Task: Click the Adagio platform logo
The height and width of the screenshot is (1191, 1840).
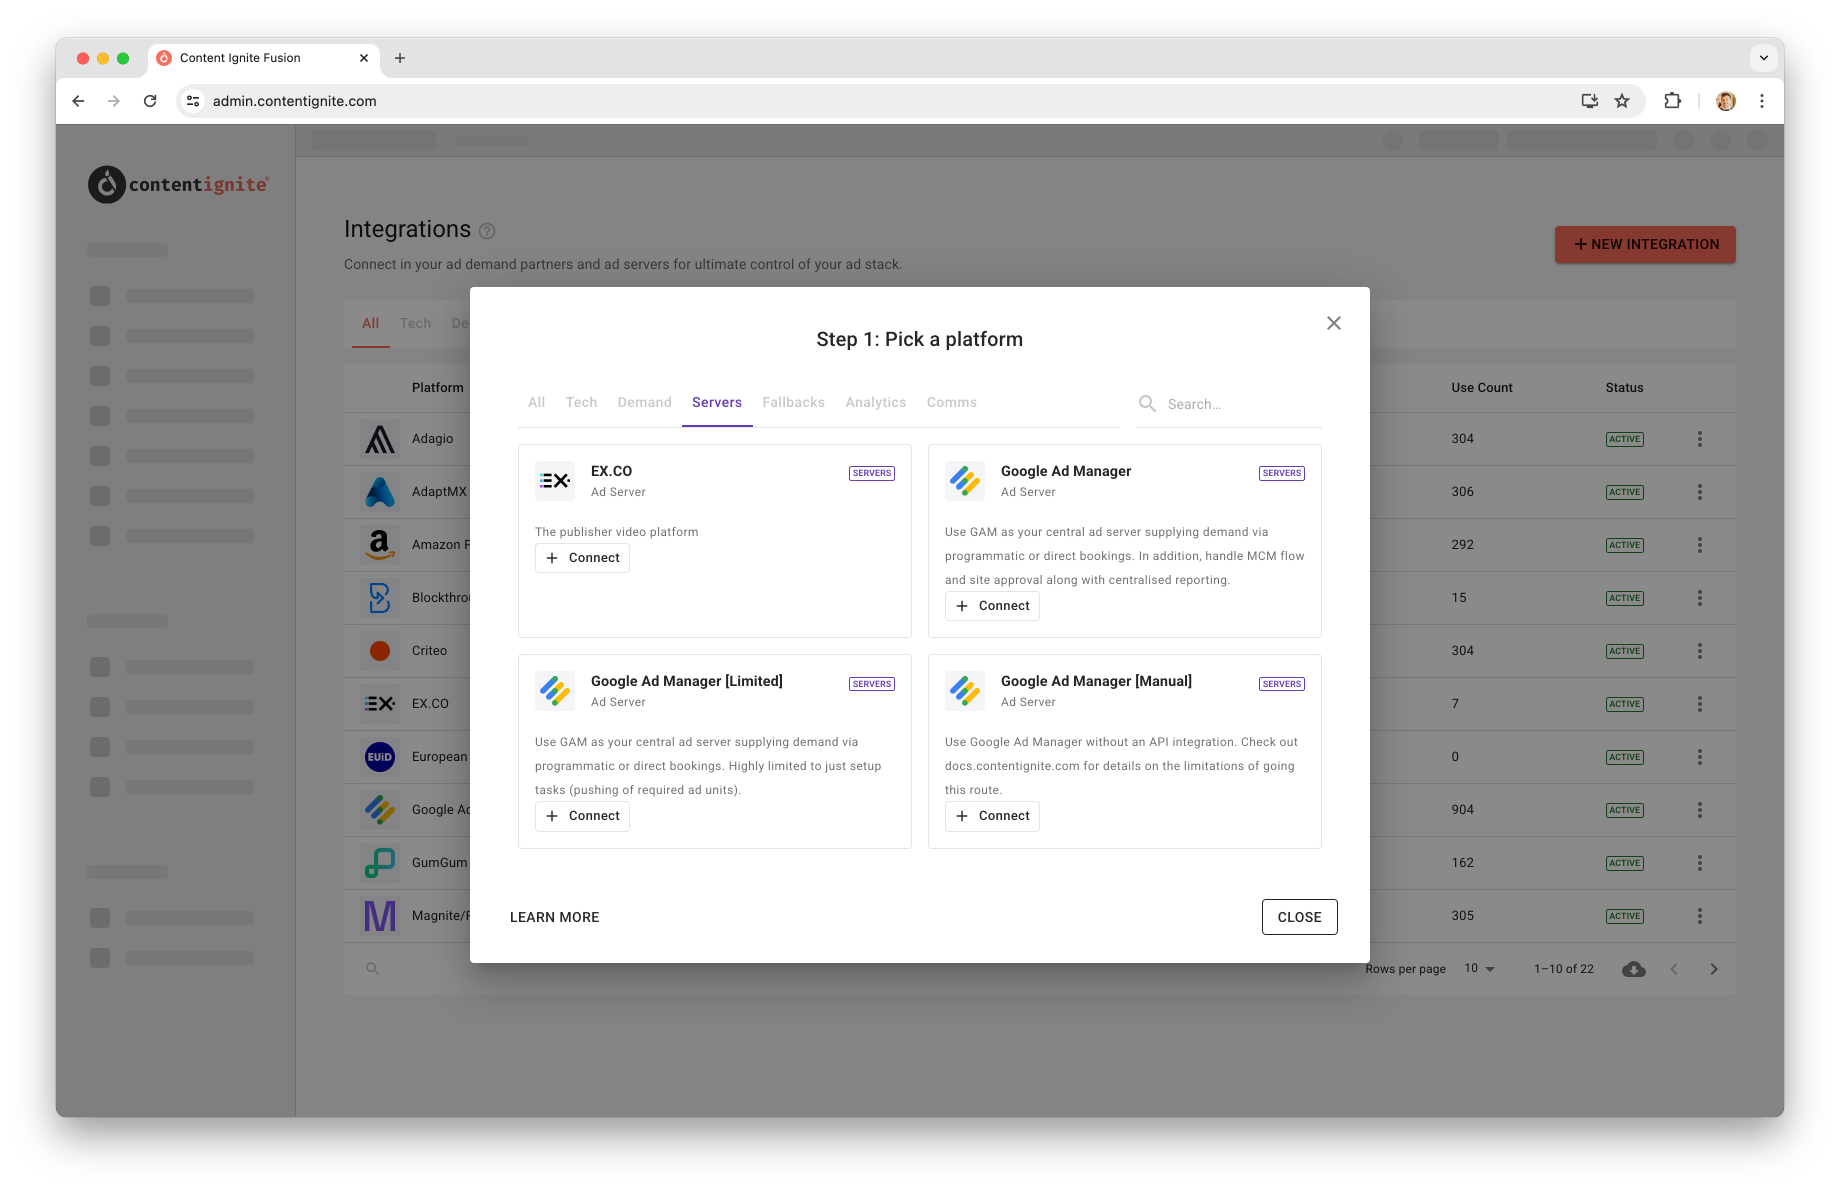Action: pyautogui.click(x=380, y=439)
